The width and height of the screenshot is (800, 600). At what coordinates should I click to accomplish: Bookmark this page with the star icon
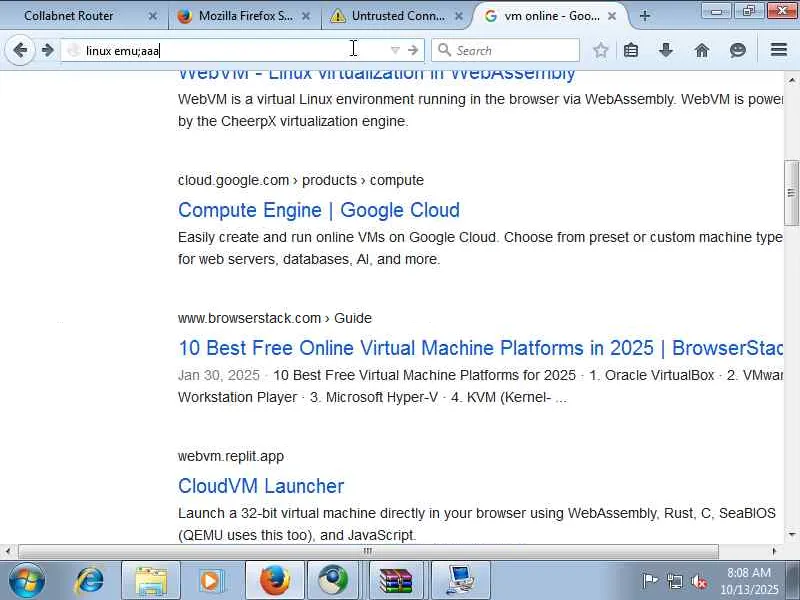(x=601, y=50)
